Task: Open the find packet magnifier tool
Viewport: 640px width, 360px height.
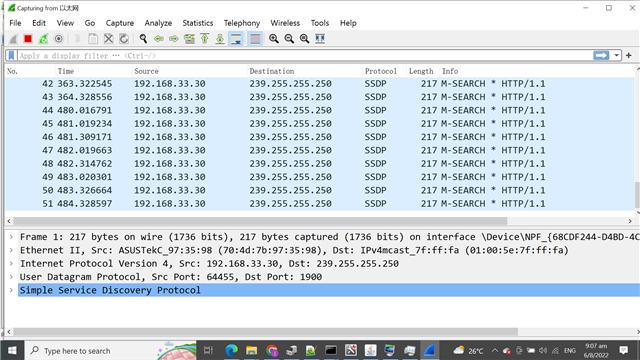Action: [x=143, y=39]
